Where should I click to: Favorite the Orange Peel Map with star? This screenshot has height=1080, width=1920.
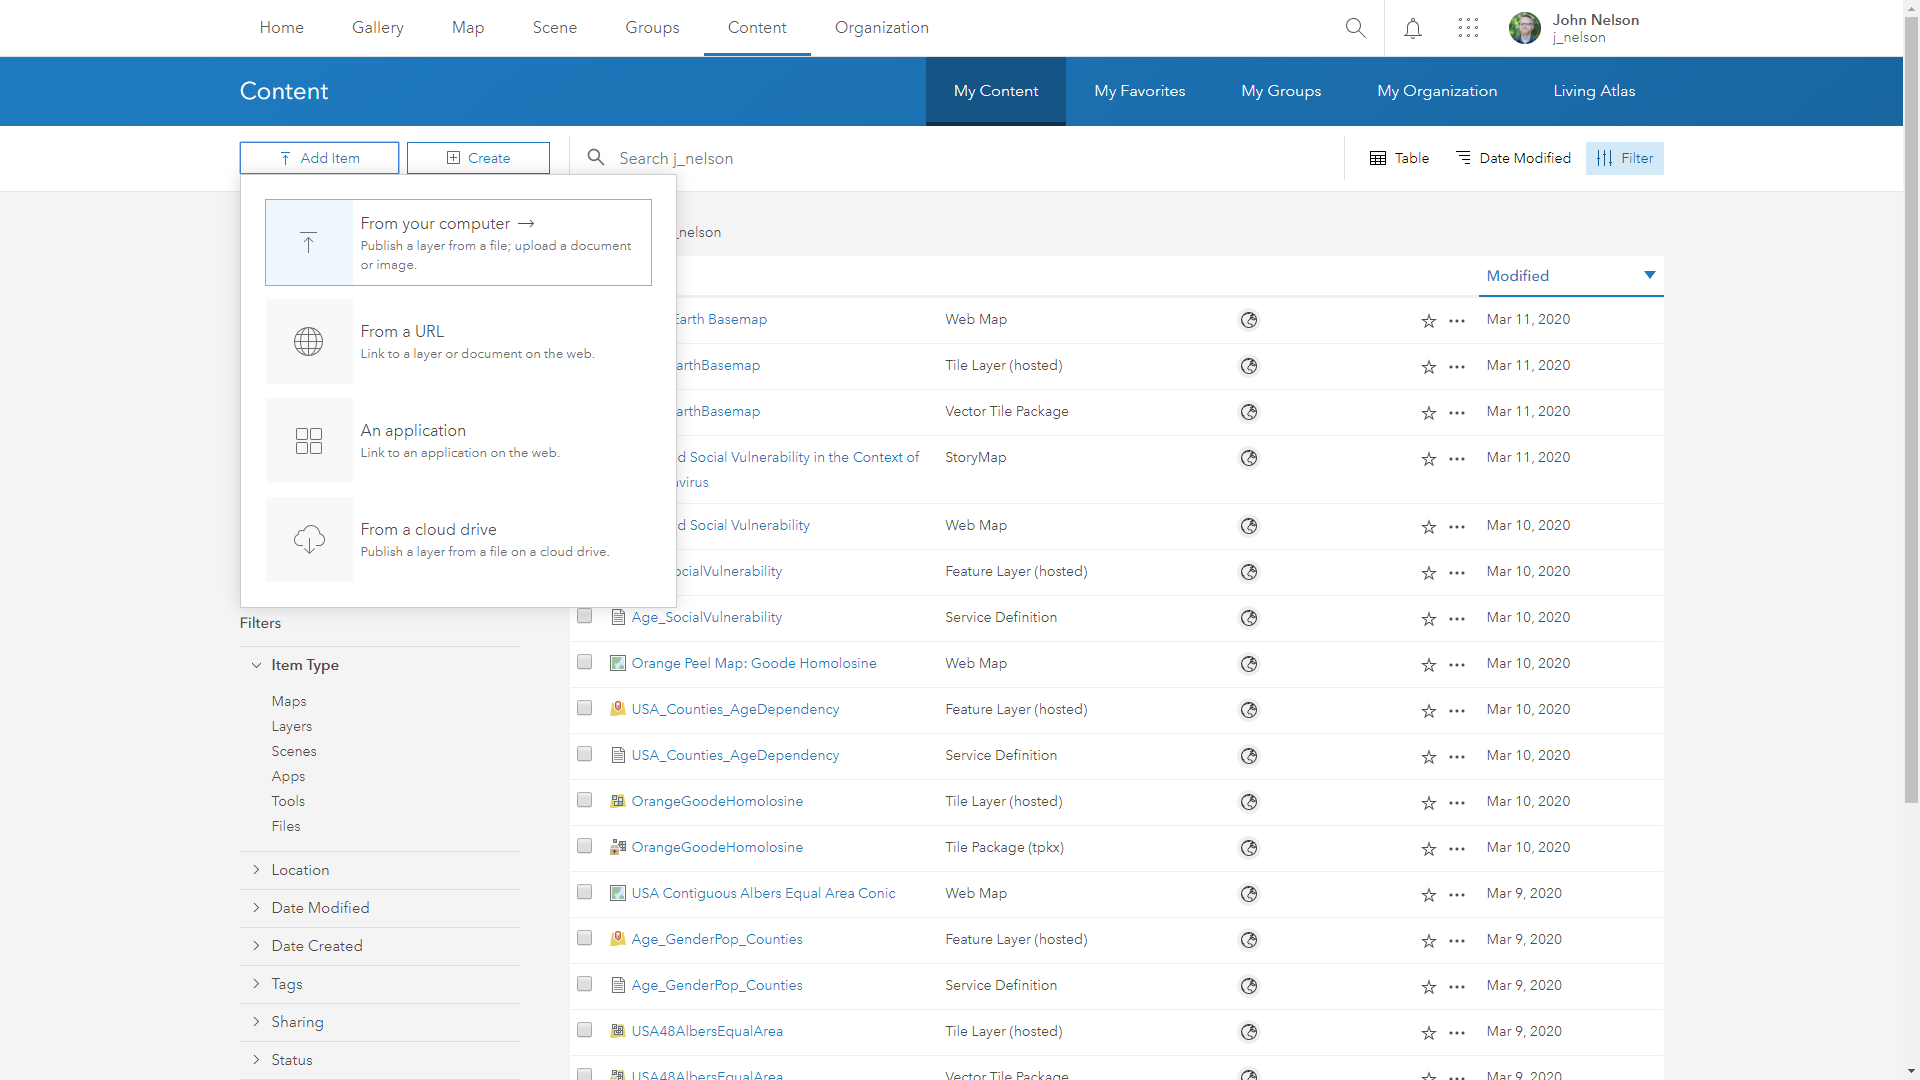pos(1428,665)
